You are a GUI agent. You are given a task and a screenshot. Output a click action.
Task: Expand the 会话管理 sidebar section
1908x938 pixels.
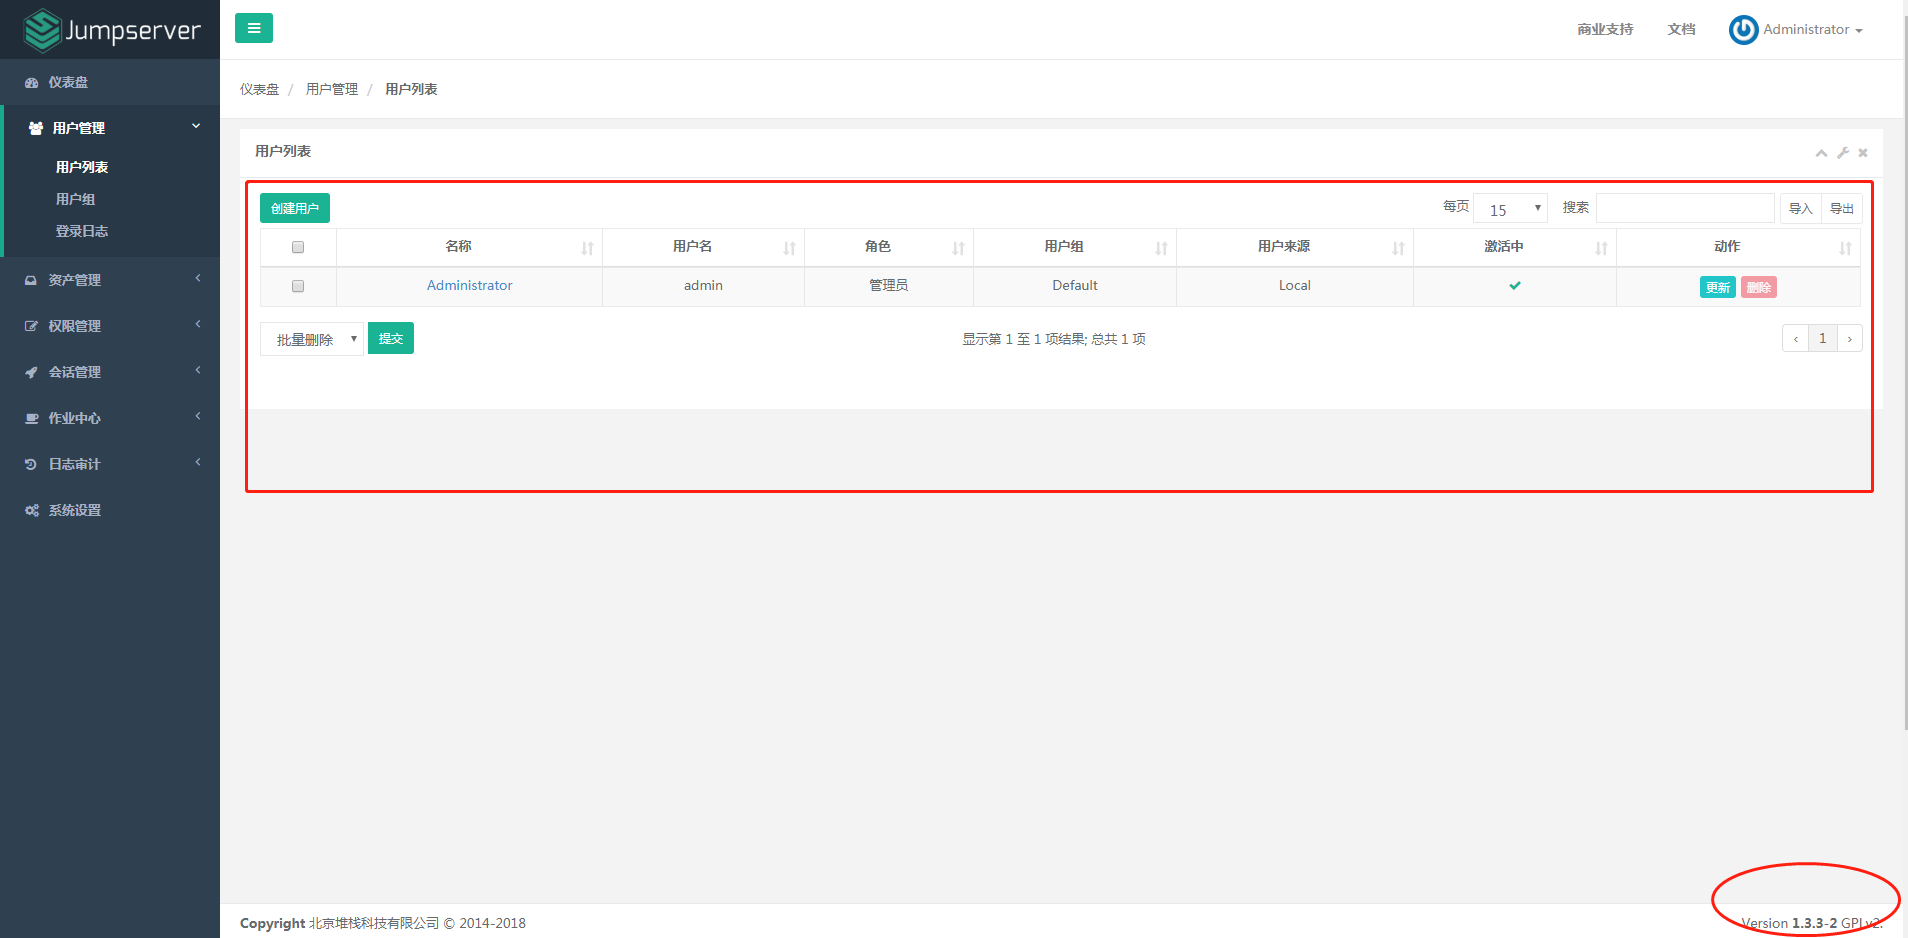[x=110, y=372]
